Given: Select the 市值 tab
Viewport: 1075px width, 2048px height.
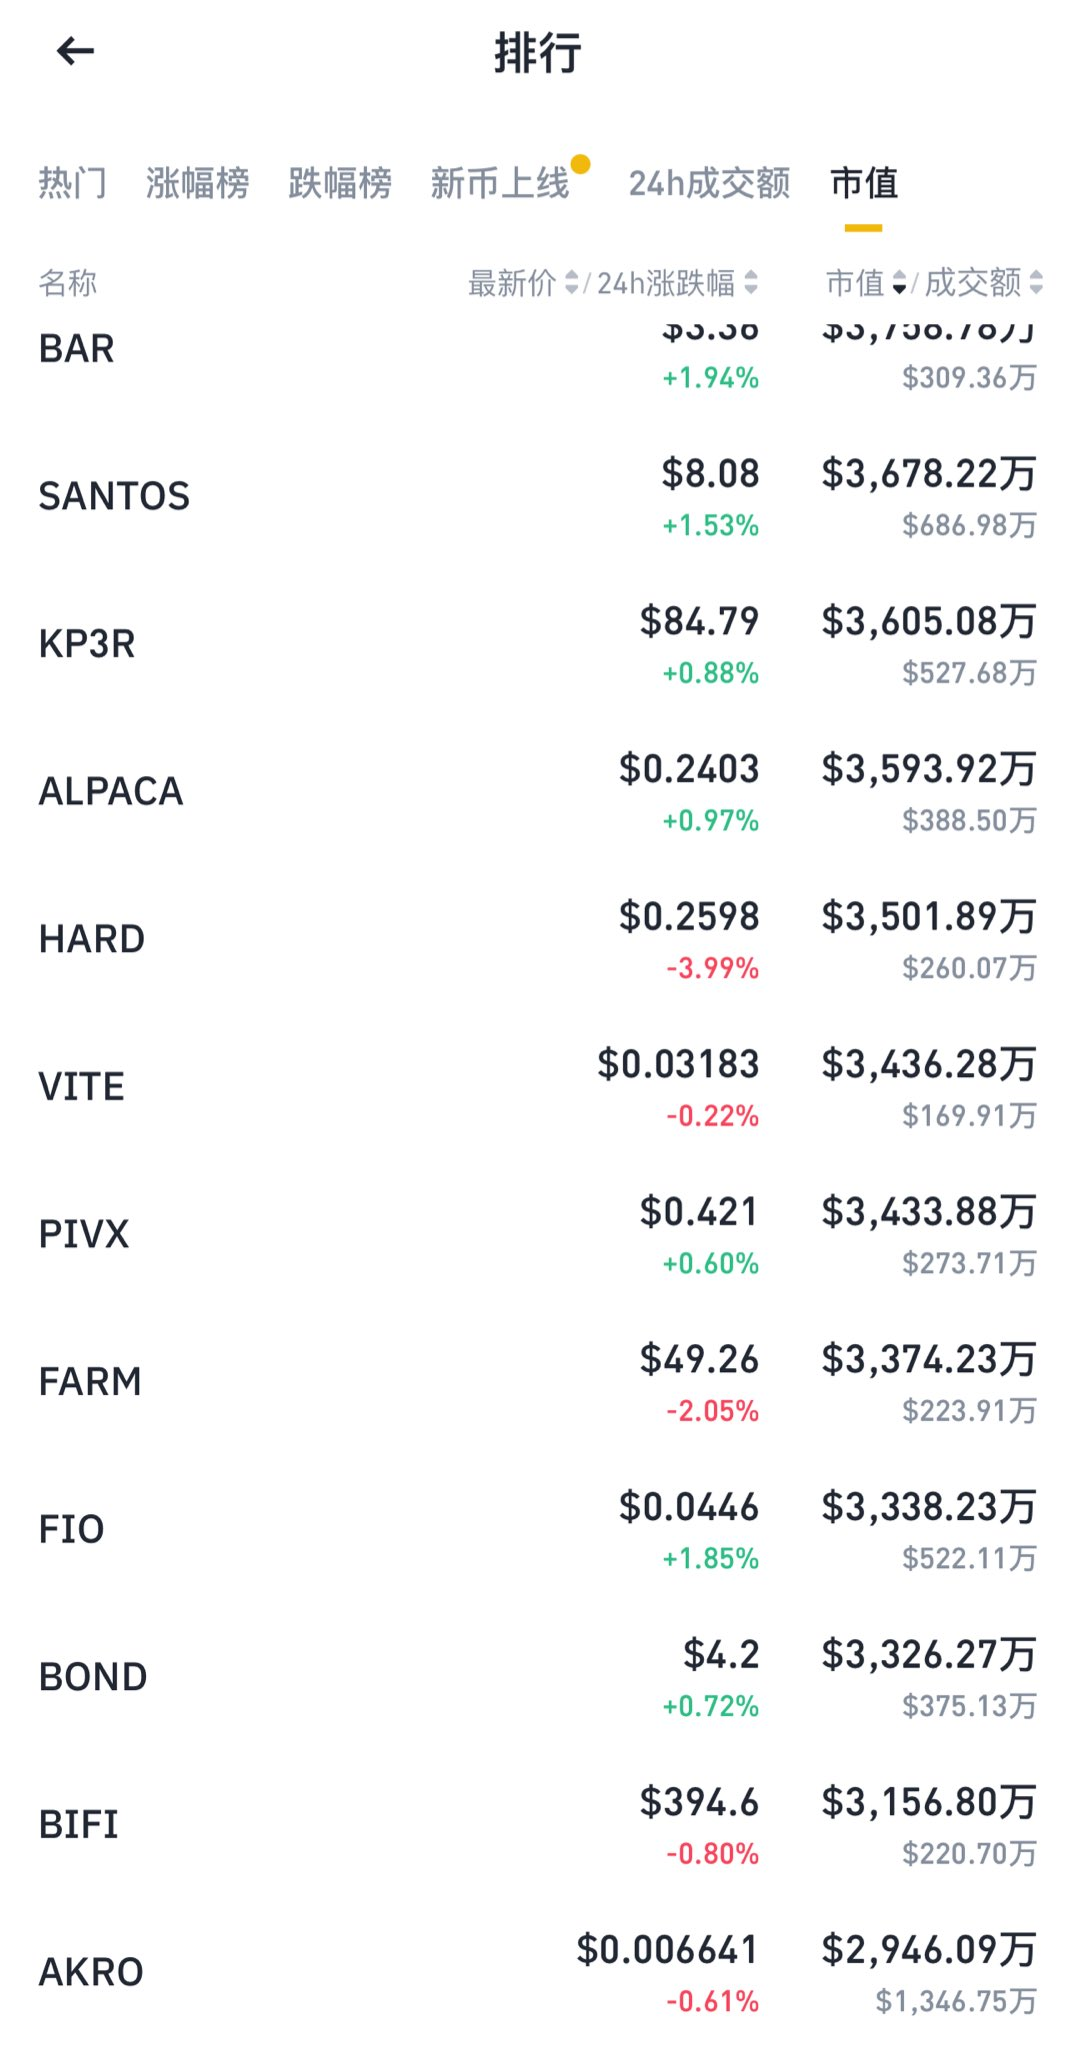Looking at the screenshot, I should tap(864, 183).
